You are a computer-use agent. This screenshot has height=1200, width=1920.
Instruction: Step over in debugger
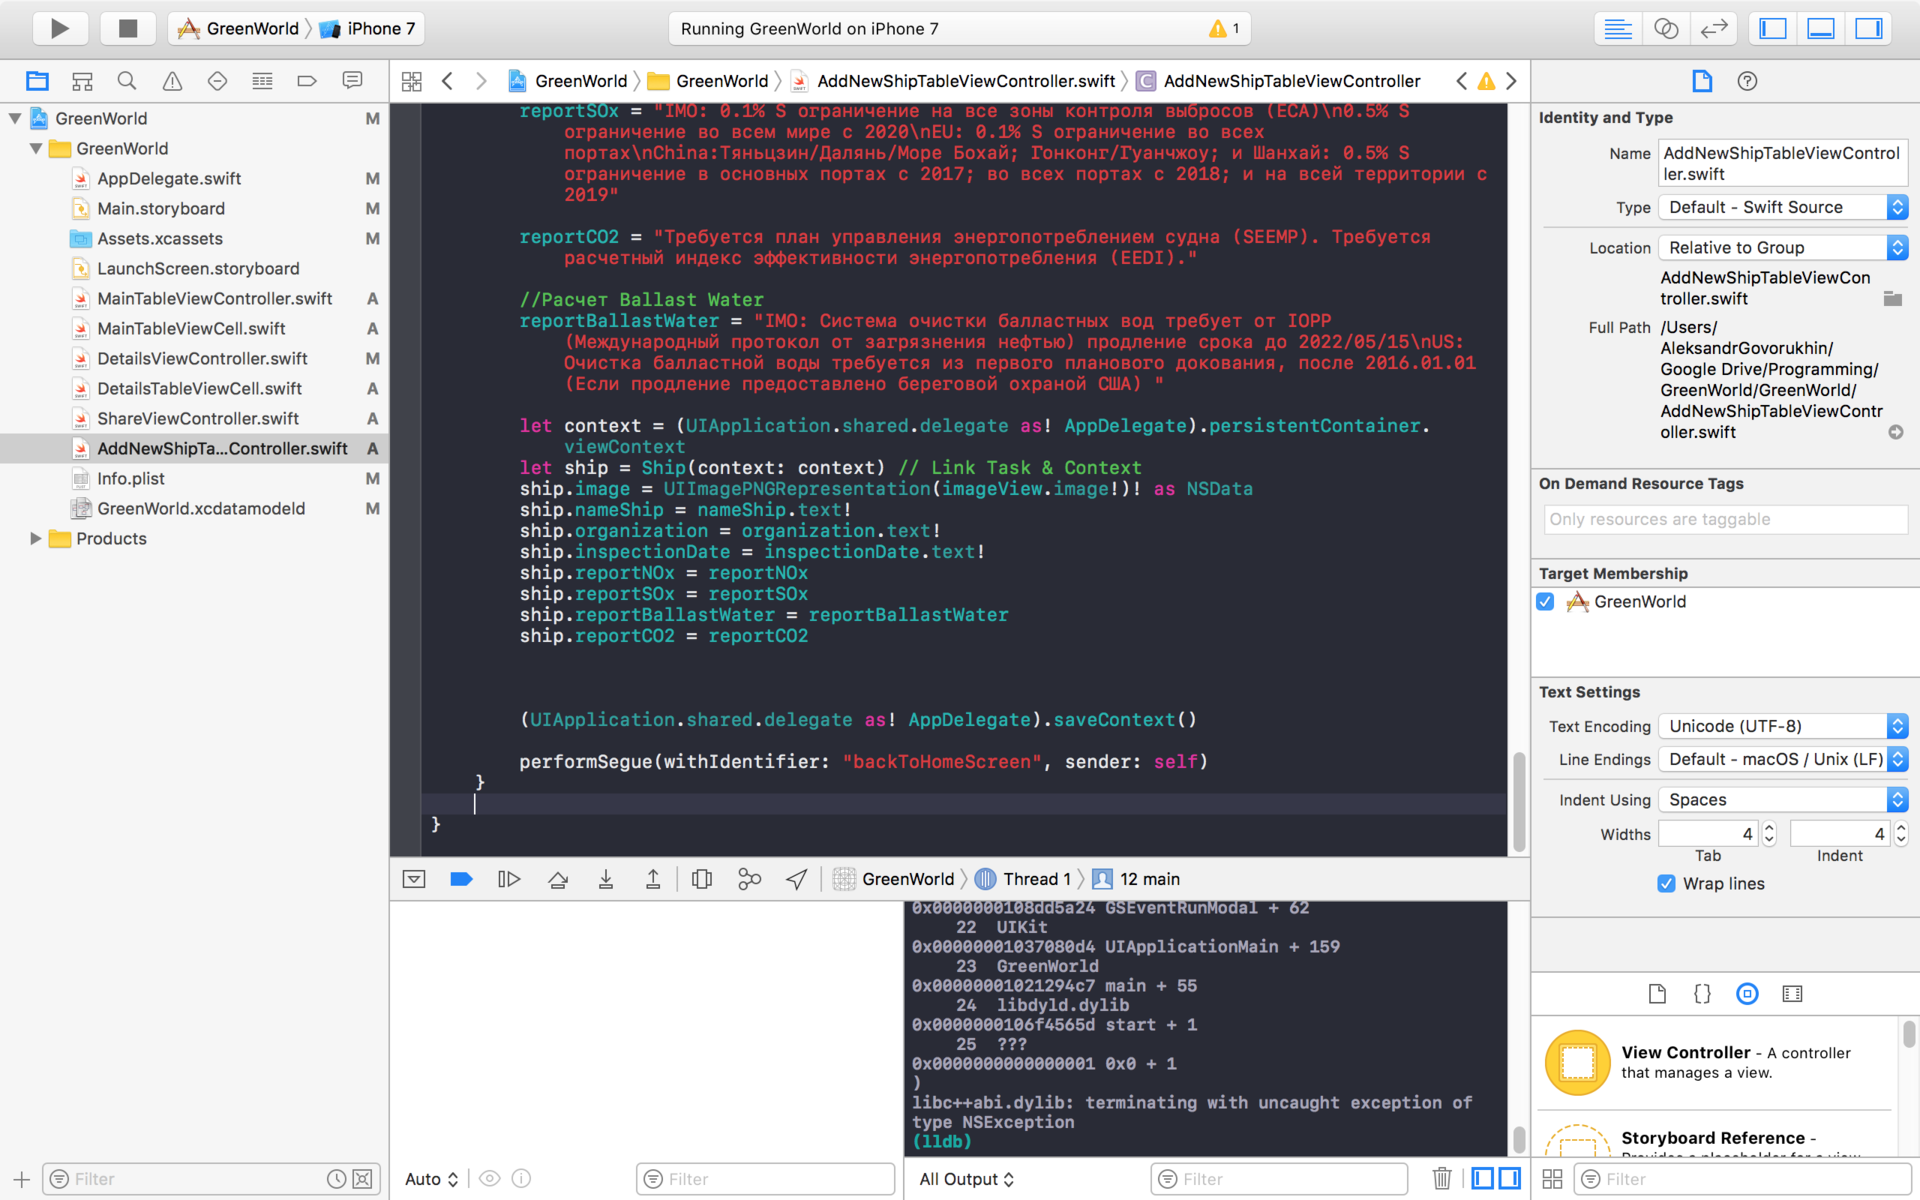pyautogui.click(x=558, y=879)
